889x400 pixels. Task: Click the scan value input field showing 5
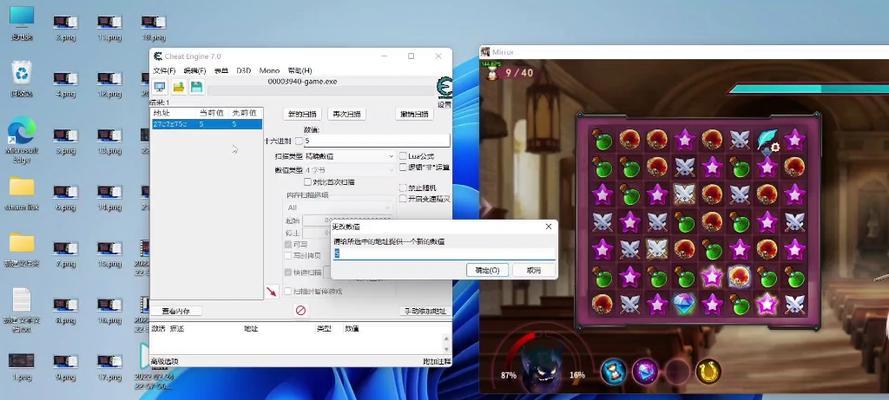376,140
